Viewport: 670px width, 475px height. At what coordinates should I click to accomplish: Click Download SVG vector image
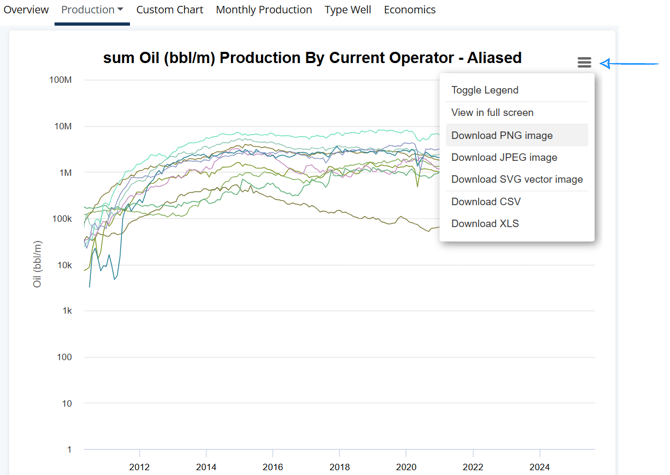pyautogui.click(x=516, y=179)
